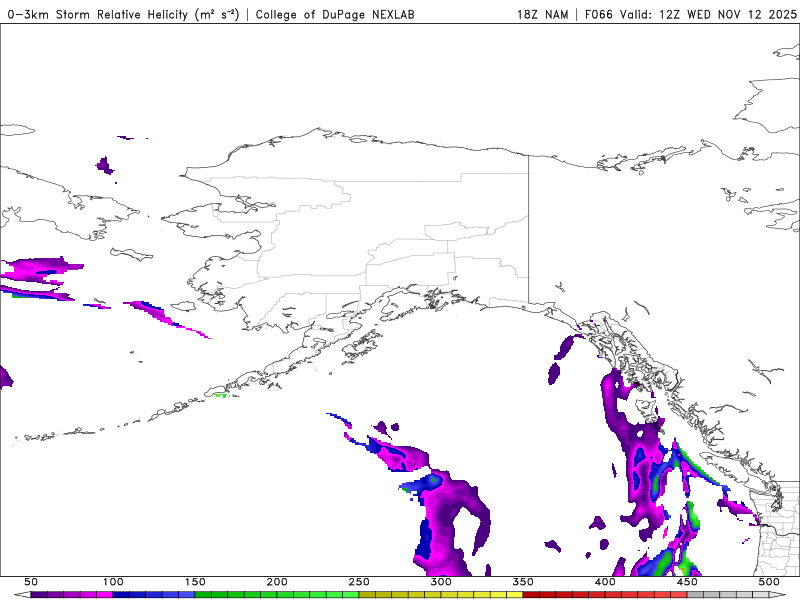
Task: Click the '200' scale label
Action: tap(277, 582)
